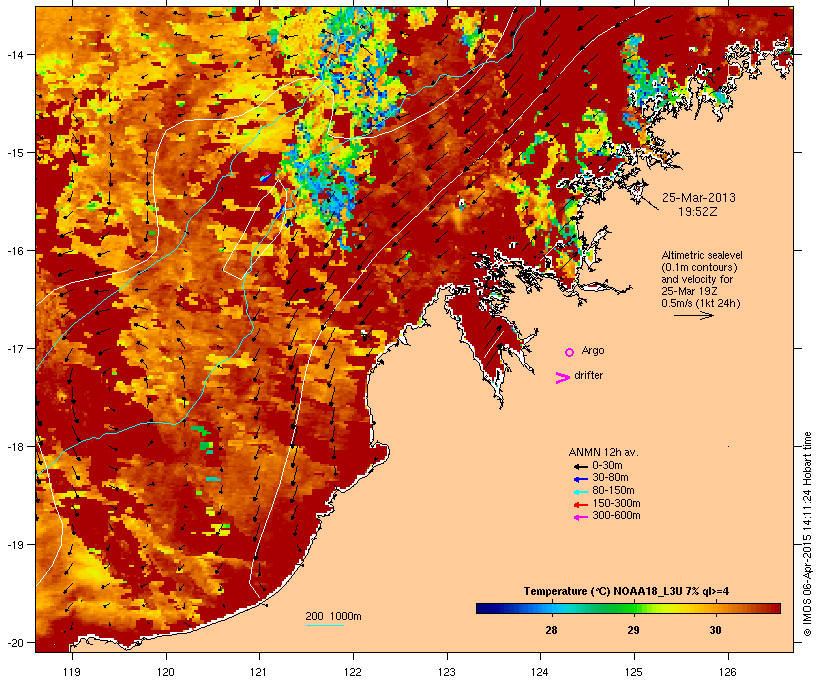Click the colorbar tick label 29

633,630
